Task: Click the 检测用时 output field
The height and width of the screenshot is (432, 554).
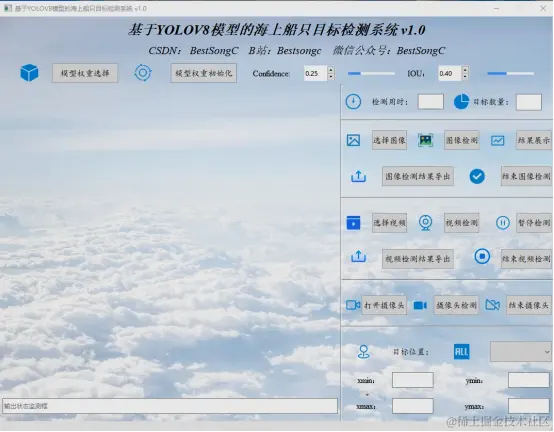Action: coord(431,102)
